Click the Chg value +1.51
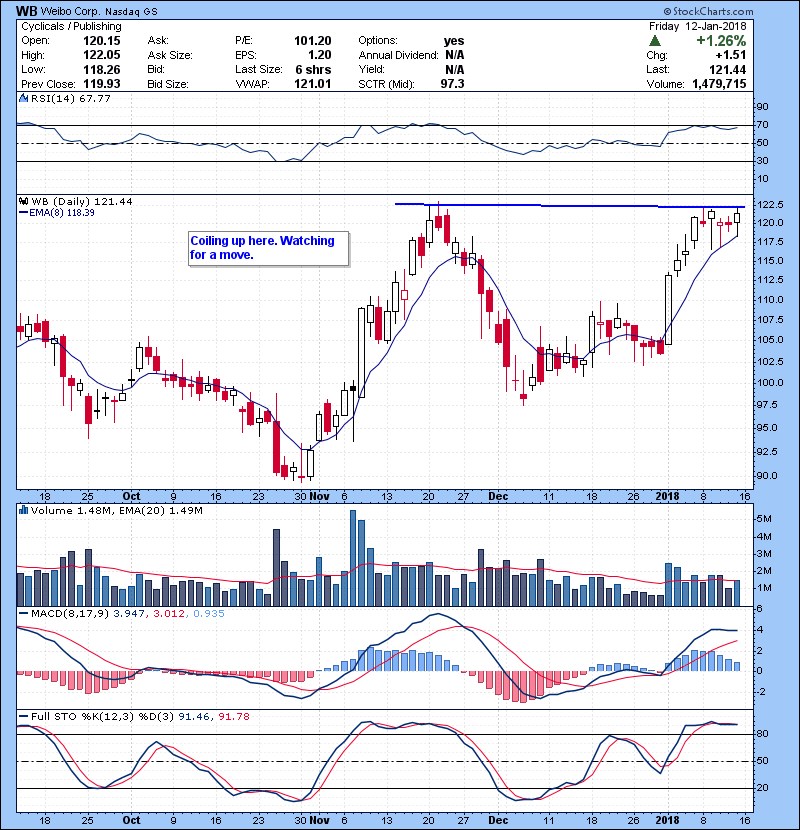This screenshot has height=830, width=800. 731,55
